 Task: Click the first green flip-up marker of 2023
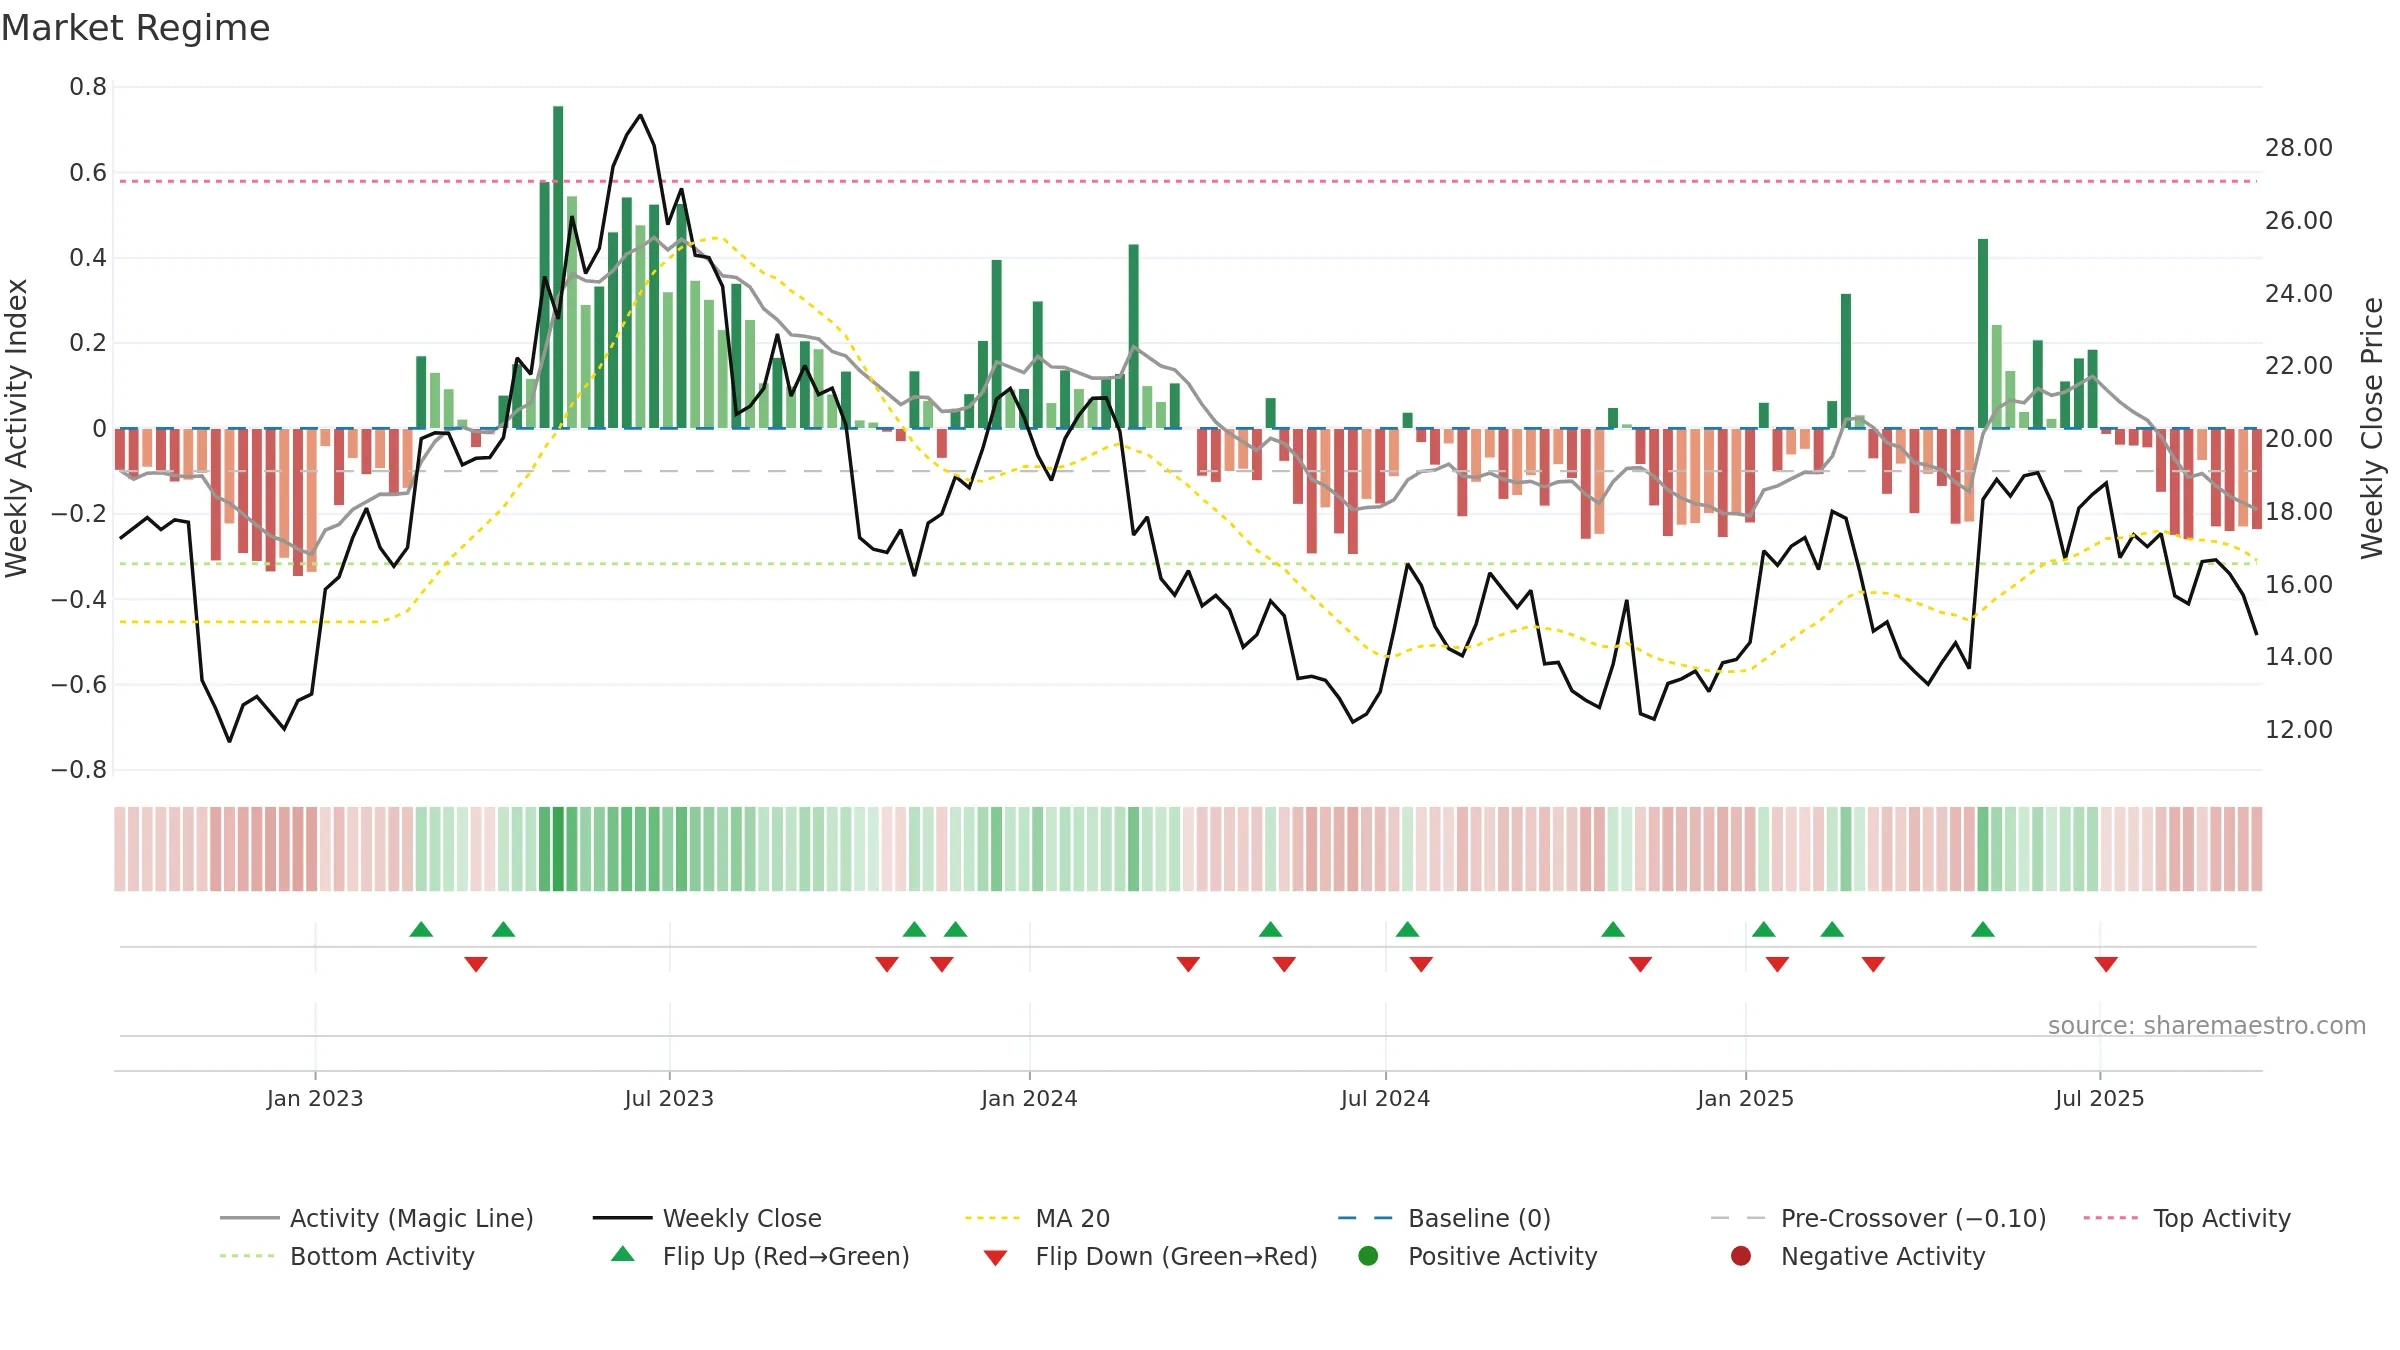(421, 929)
